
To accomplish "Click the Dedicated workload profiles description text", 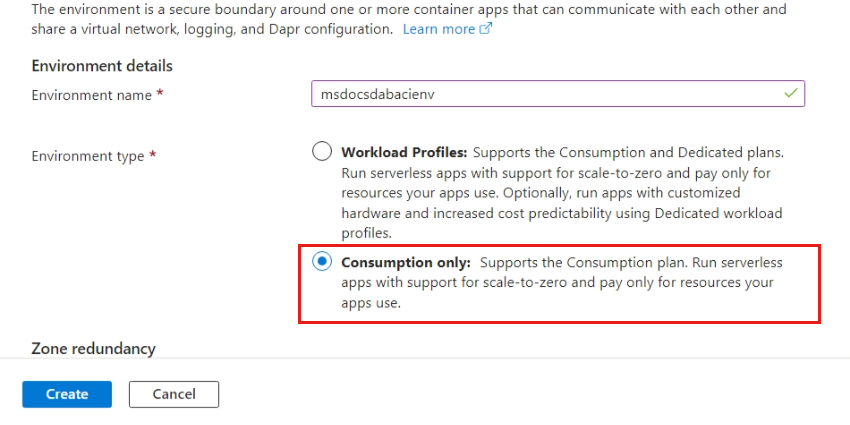I will pos(561,213).
